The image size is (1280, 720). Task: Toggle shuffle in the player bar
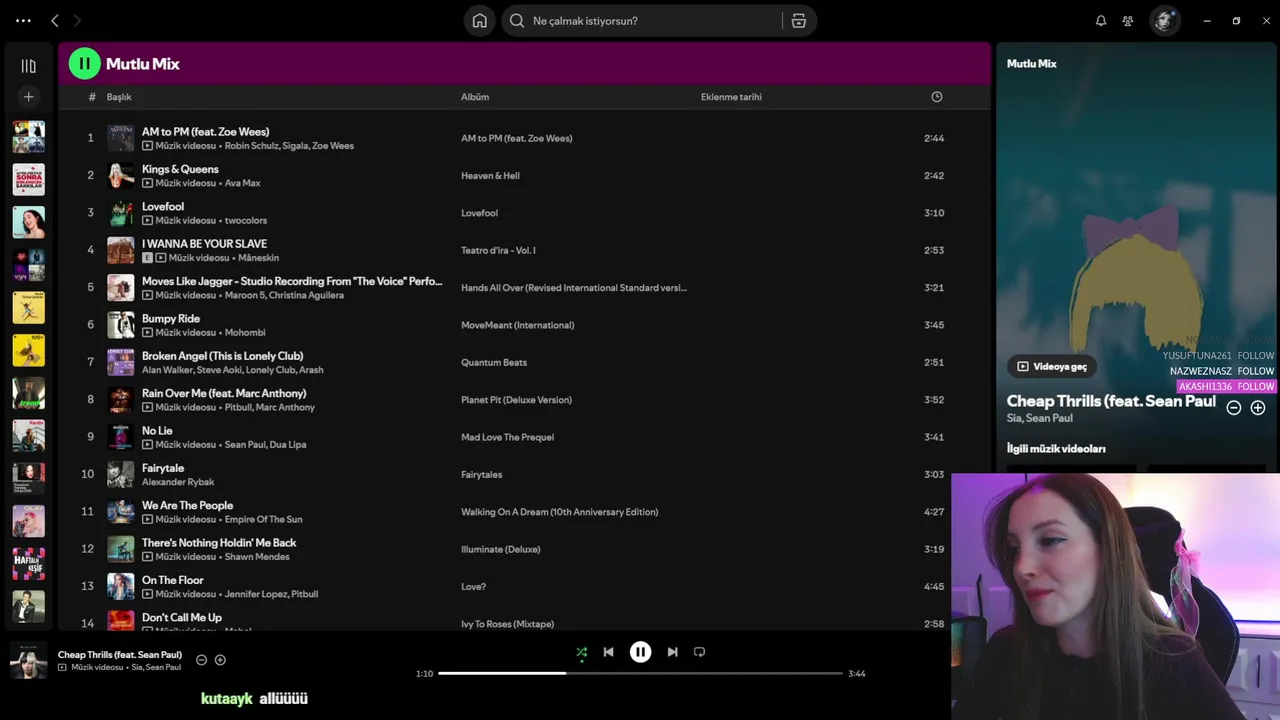[x=581, y=652]
